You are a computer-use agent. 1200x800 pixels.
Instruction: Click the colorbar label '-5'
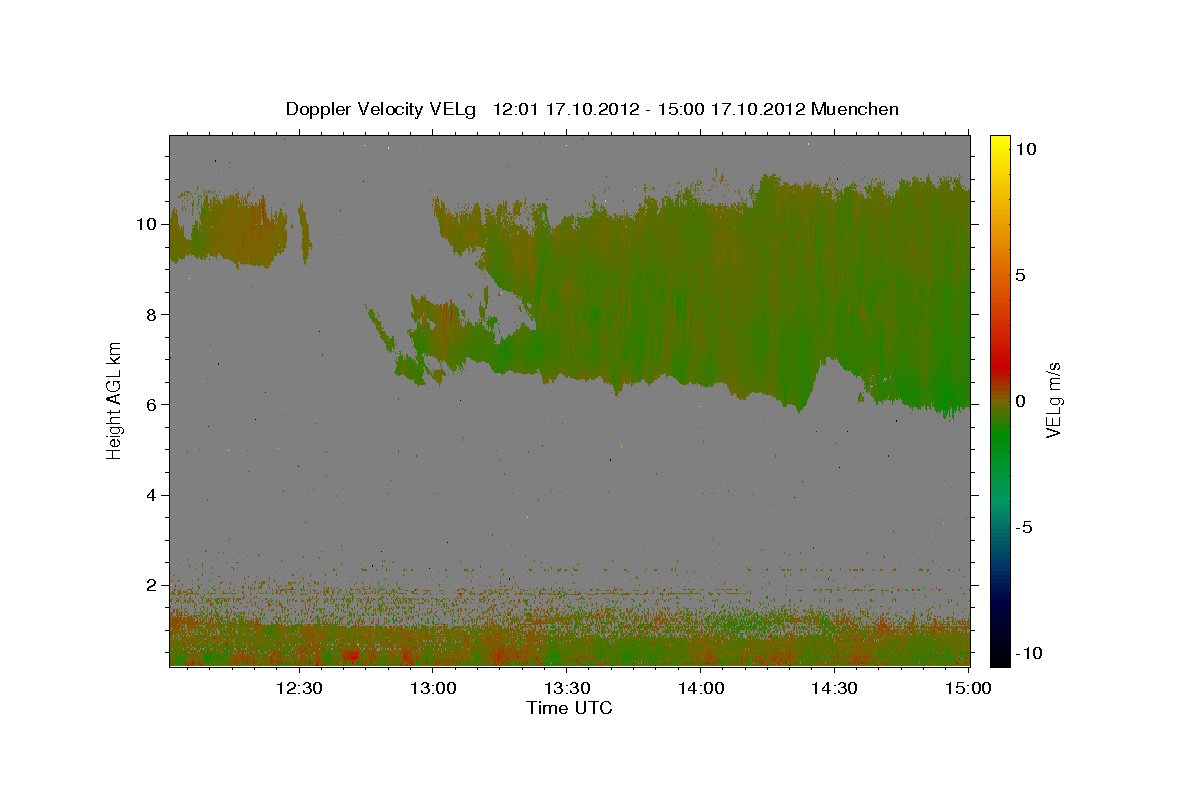1024,527
